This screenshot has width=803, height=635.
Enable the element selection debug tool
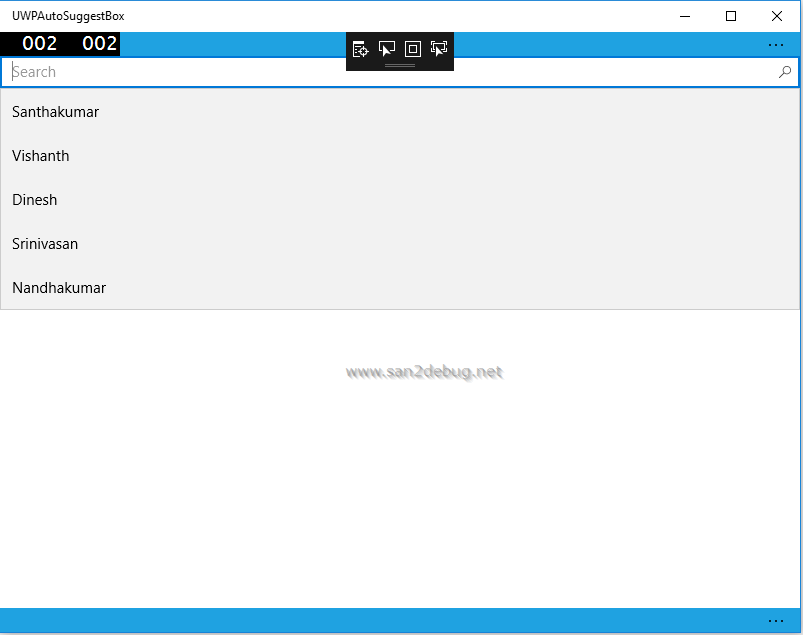tap(387, 49)
